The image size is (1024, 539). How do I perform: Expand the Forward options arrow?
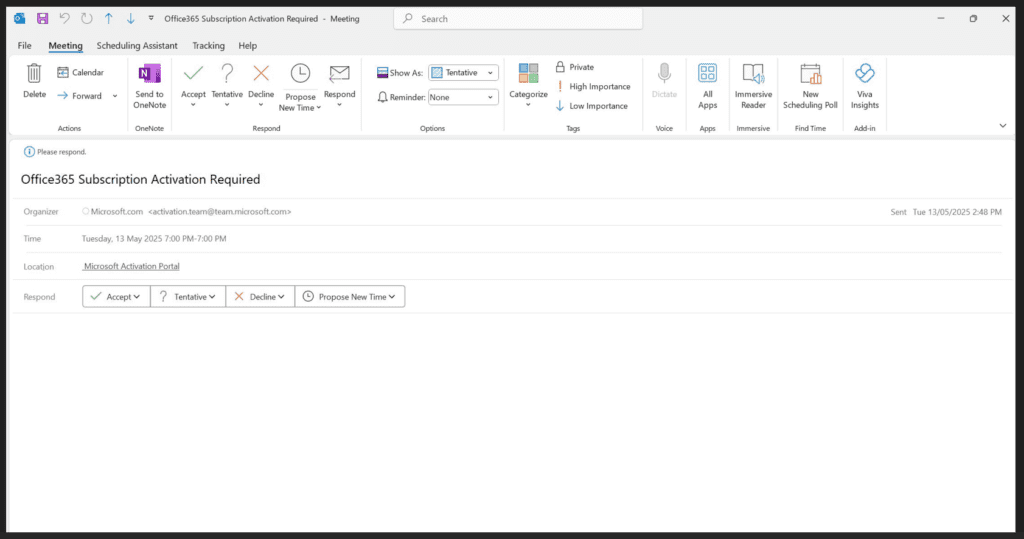[115, 96]
